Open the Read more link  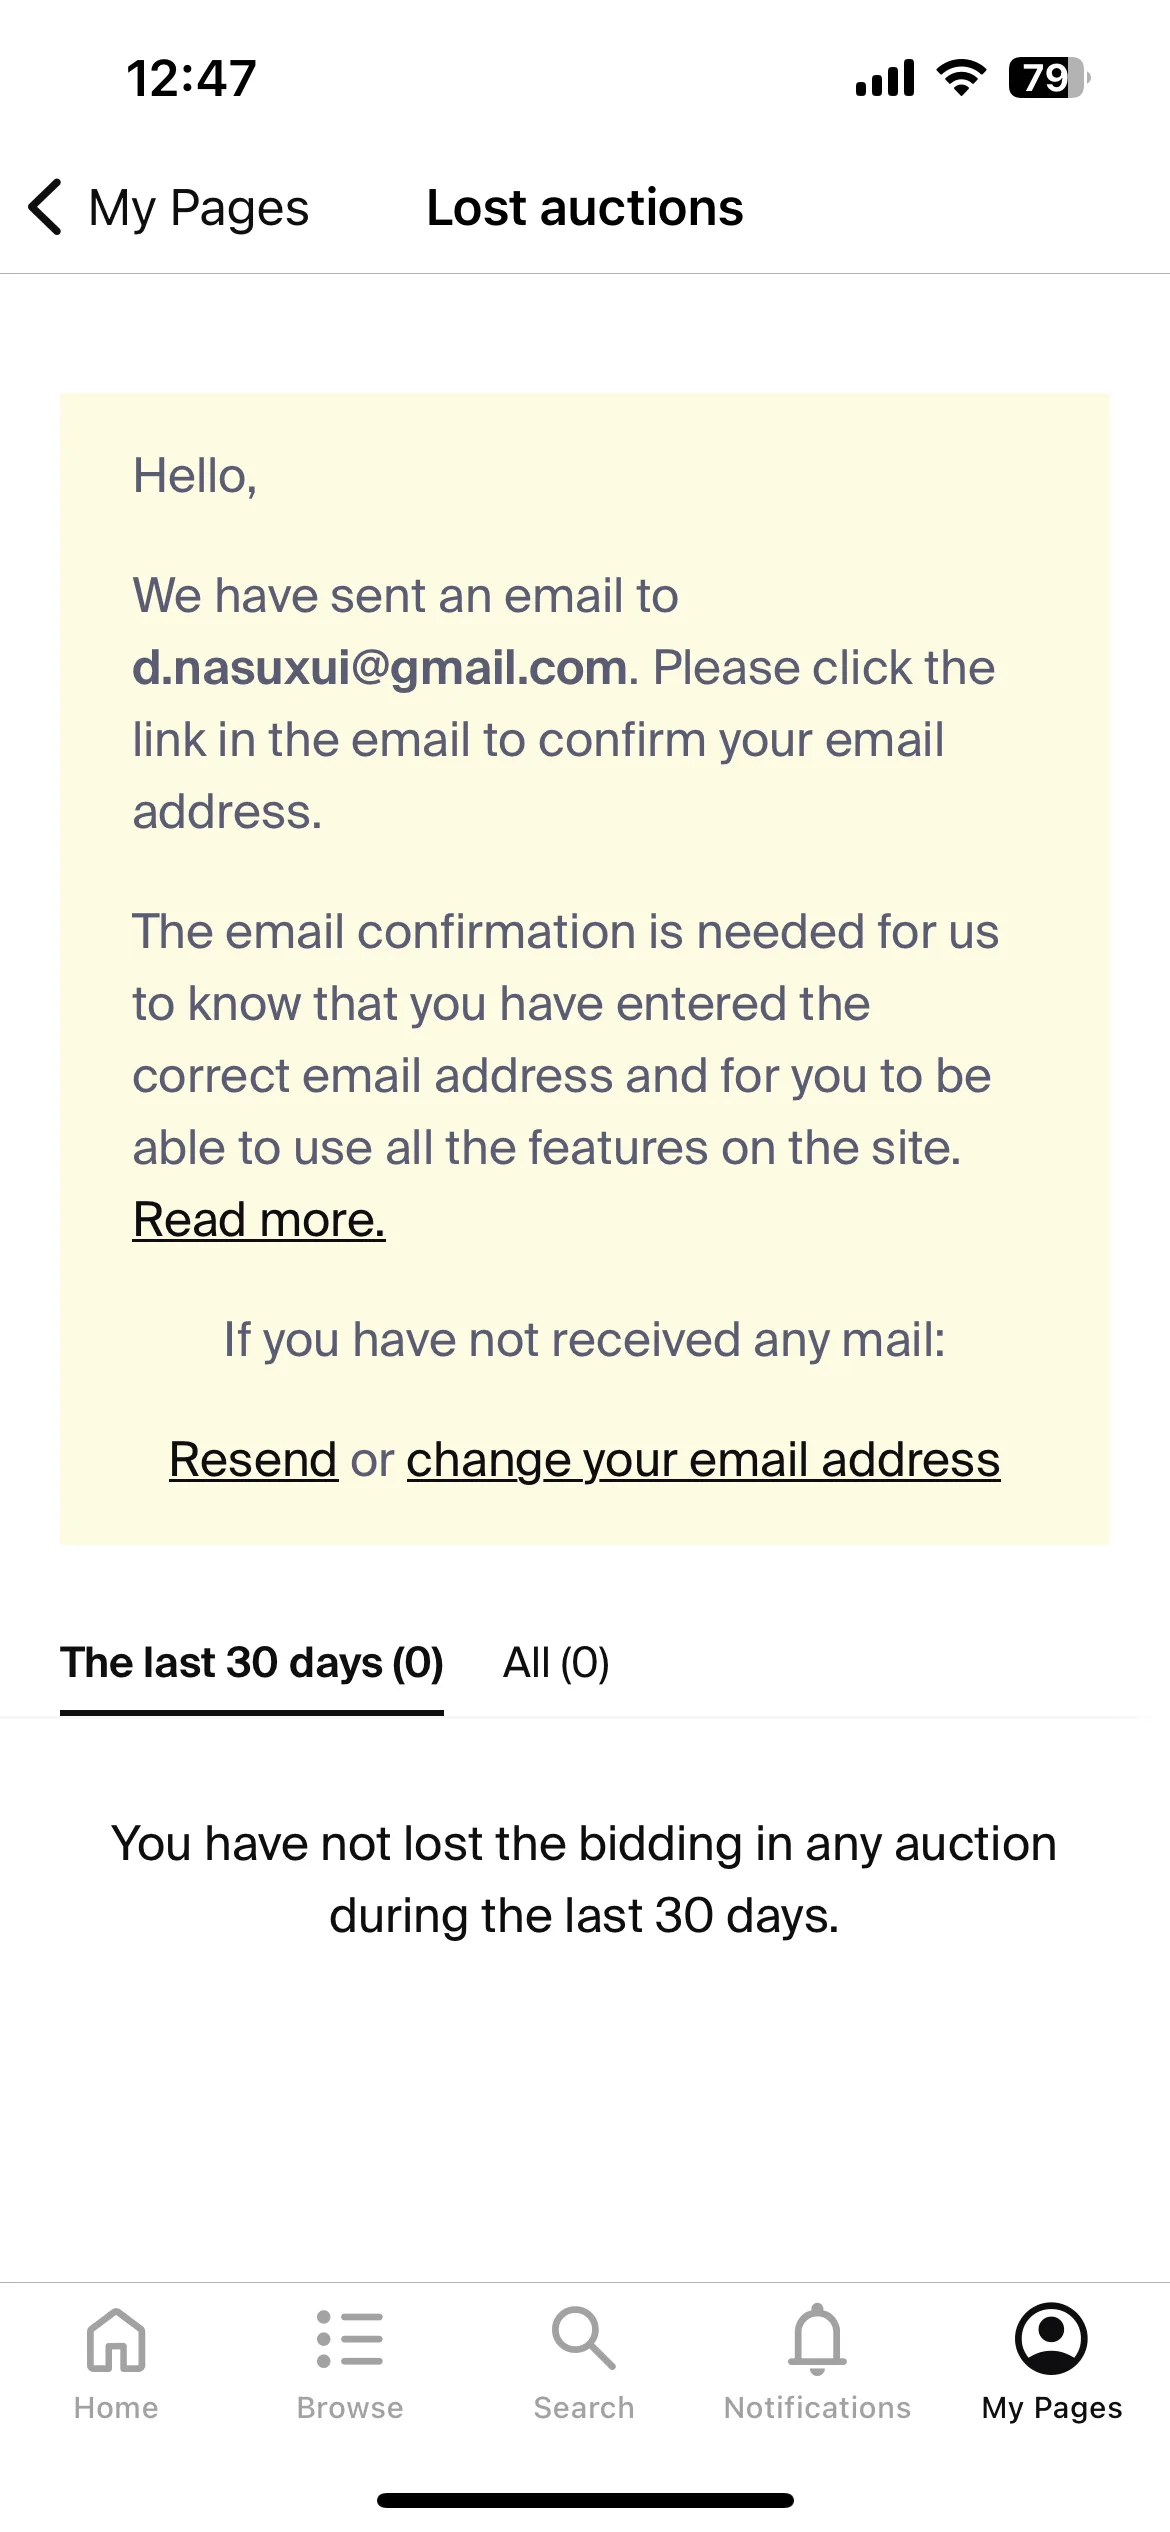pyautogui.click(x=259, y=1220)
